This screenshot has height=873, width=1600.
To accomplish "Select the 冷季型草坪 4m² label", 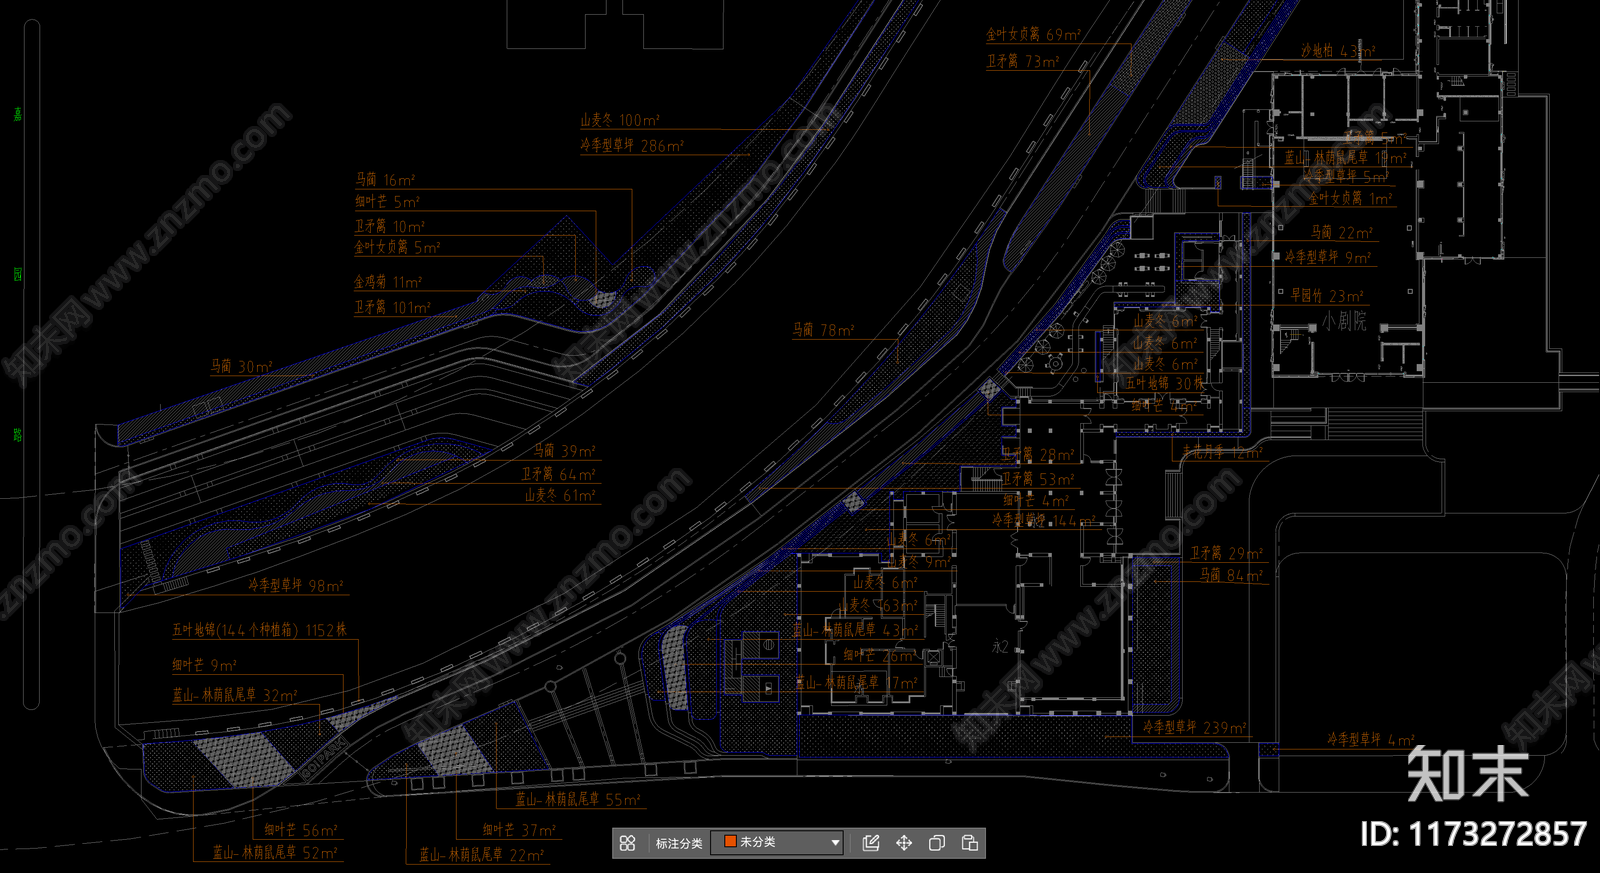I will pos(1371,740).
